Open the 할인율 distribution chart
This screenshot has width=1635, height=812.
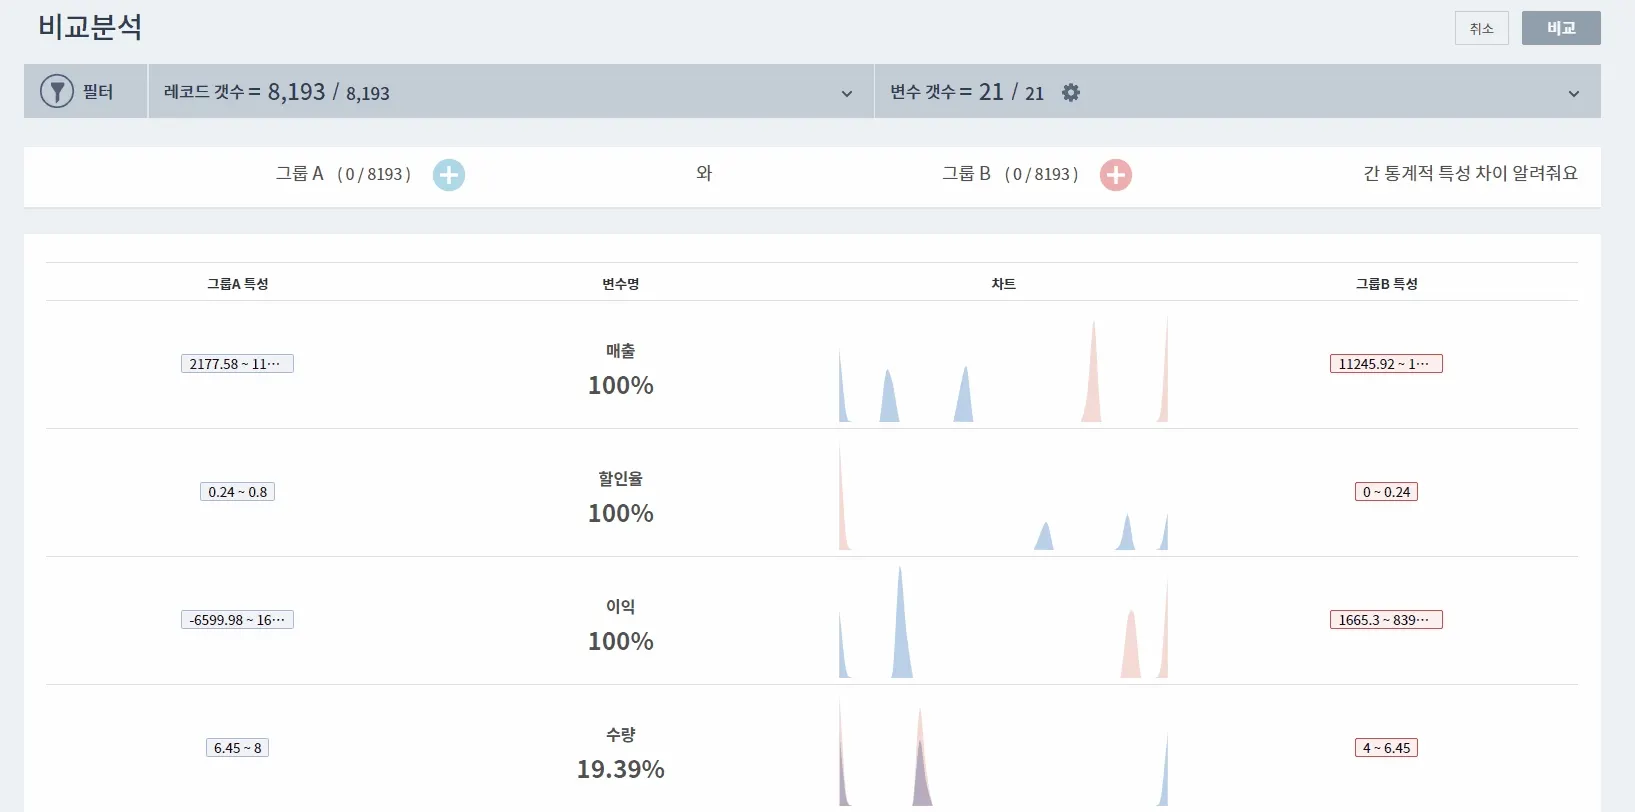1003,497
